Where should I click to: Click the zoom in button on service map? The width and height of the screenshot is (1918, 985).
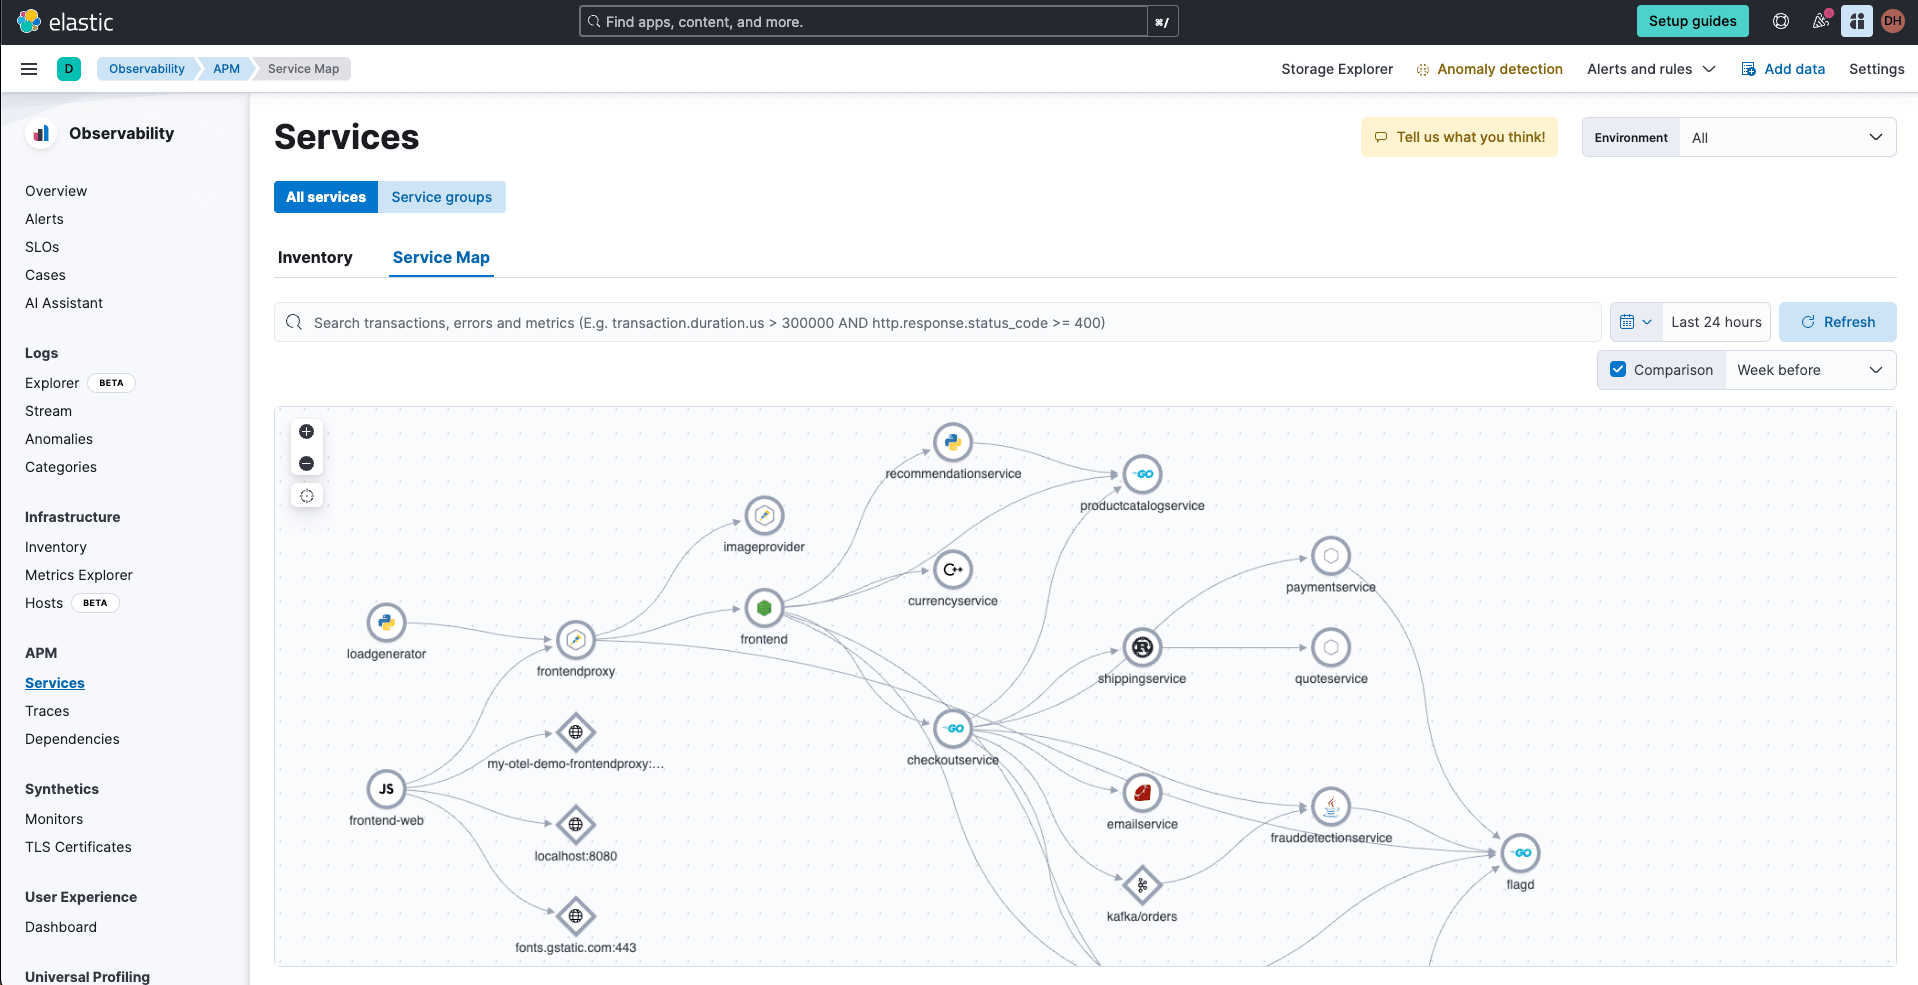[x=307, y=432]
